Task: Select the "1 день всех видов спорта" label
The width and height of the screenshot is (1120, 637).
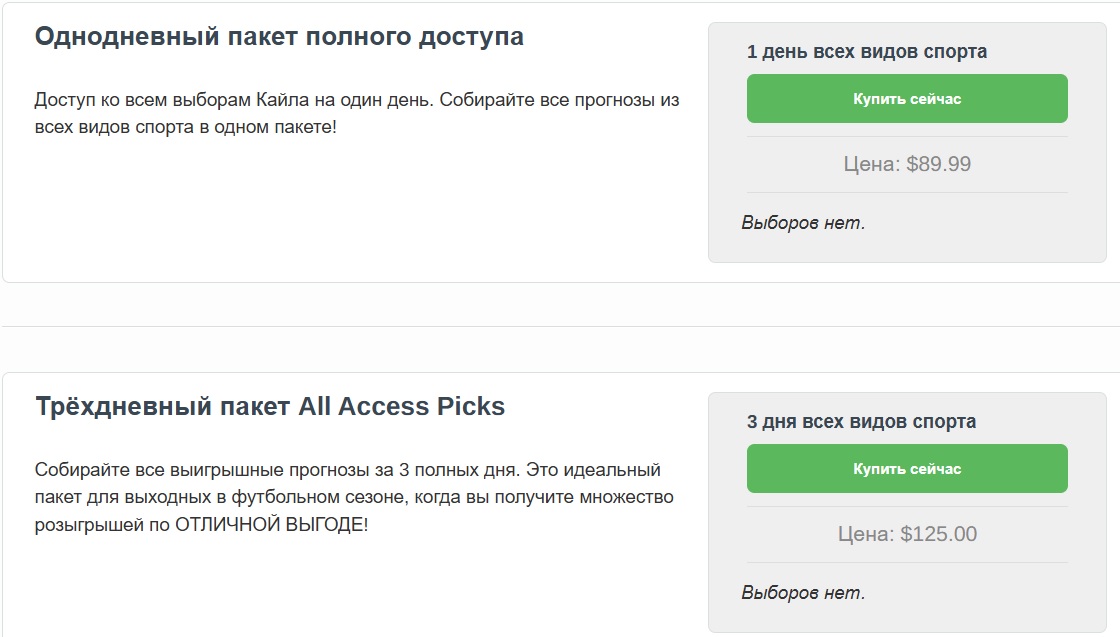Action: (866, 52)
